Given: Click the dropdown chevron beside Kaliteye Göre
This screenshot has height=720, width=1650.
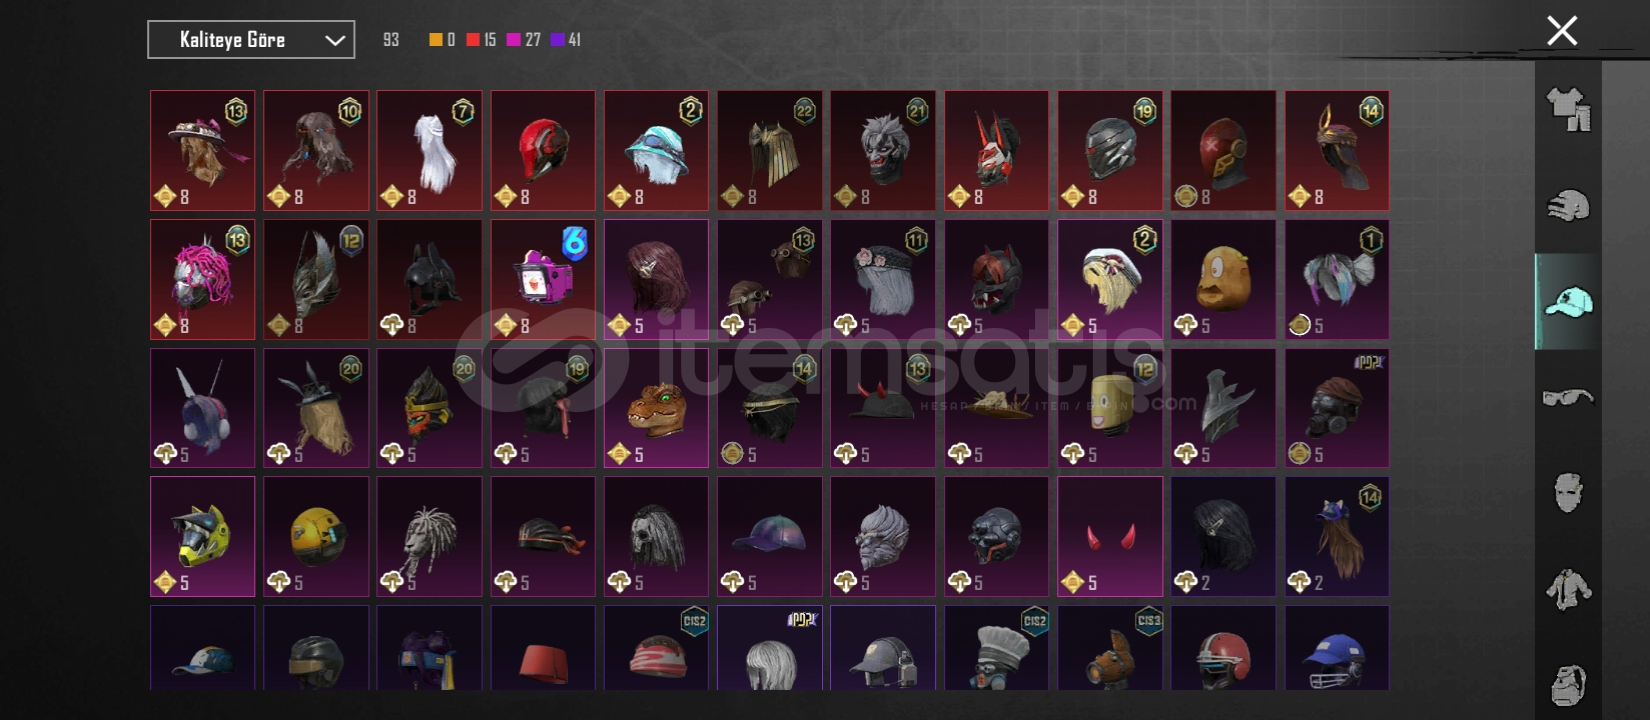Looking at the screenshot, I should [x=335, y=40].
